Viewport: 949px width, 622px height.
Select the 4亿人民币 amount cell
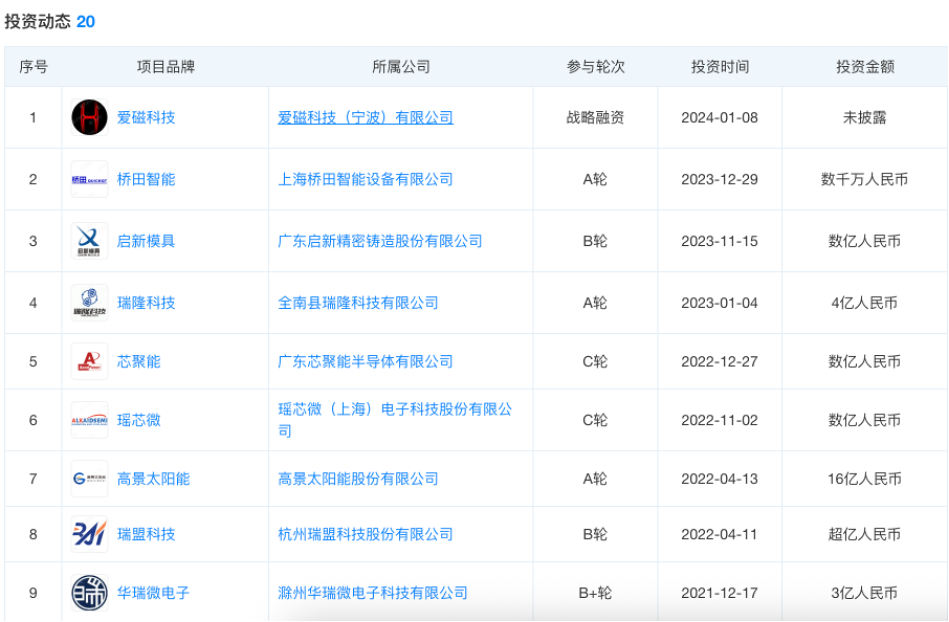[x=865, y=303]
